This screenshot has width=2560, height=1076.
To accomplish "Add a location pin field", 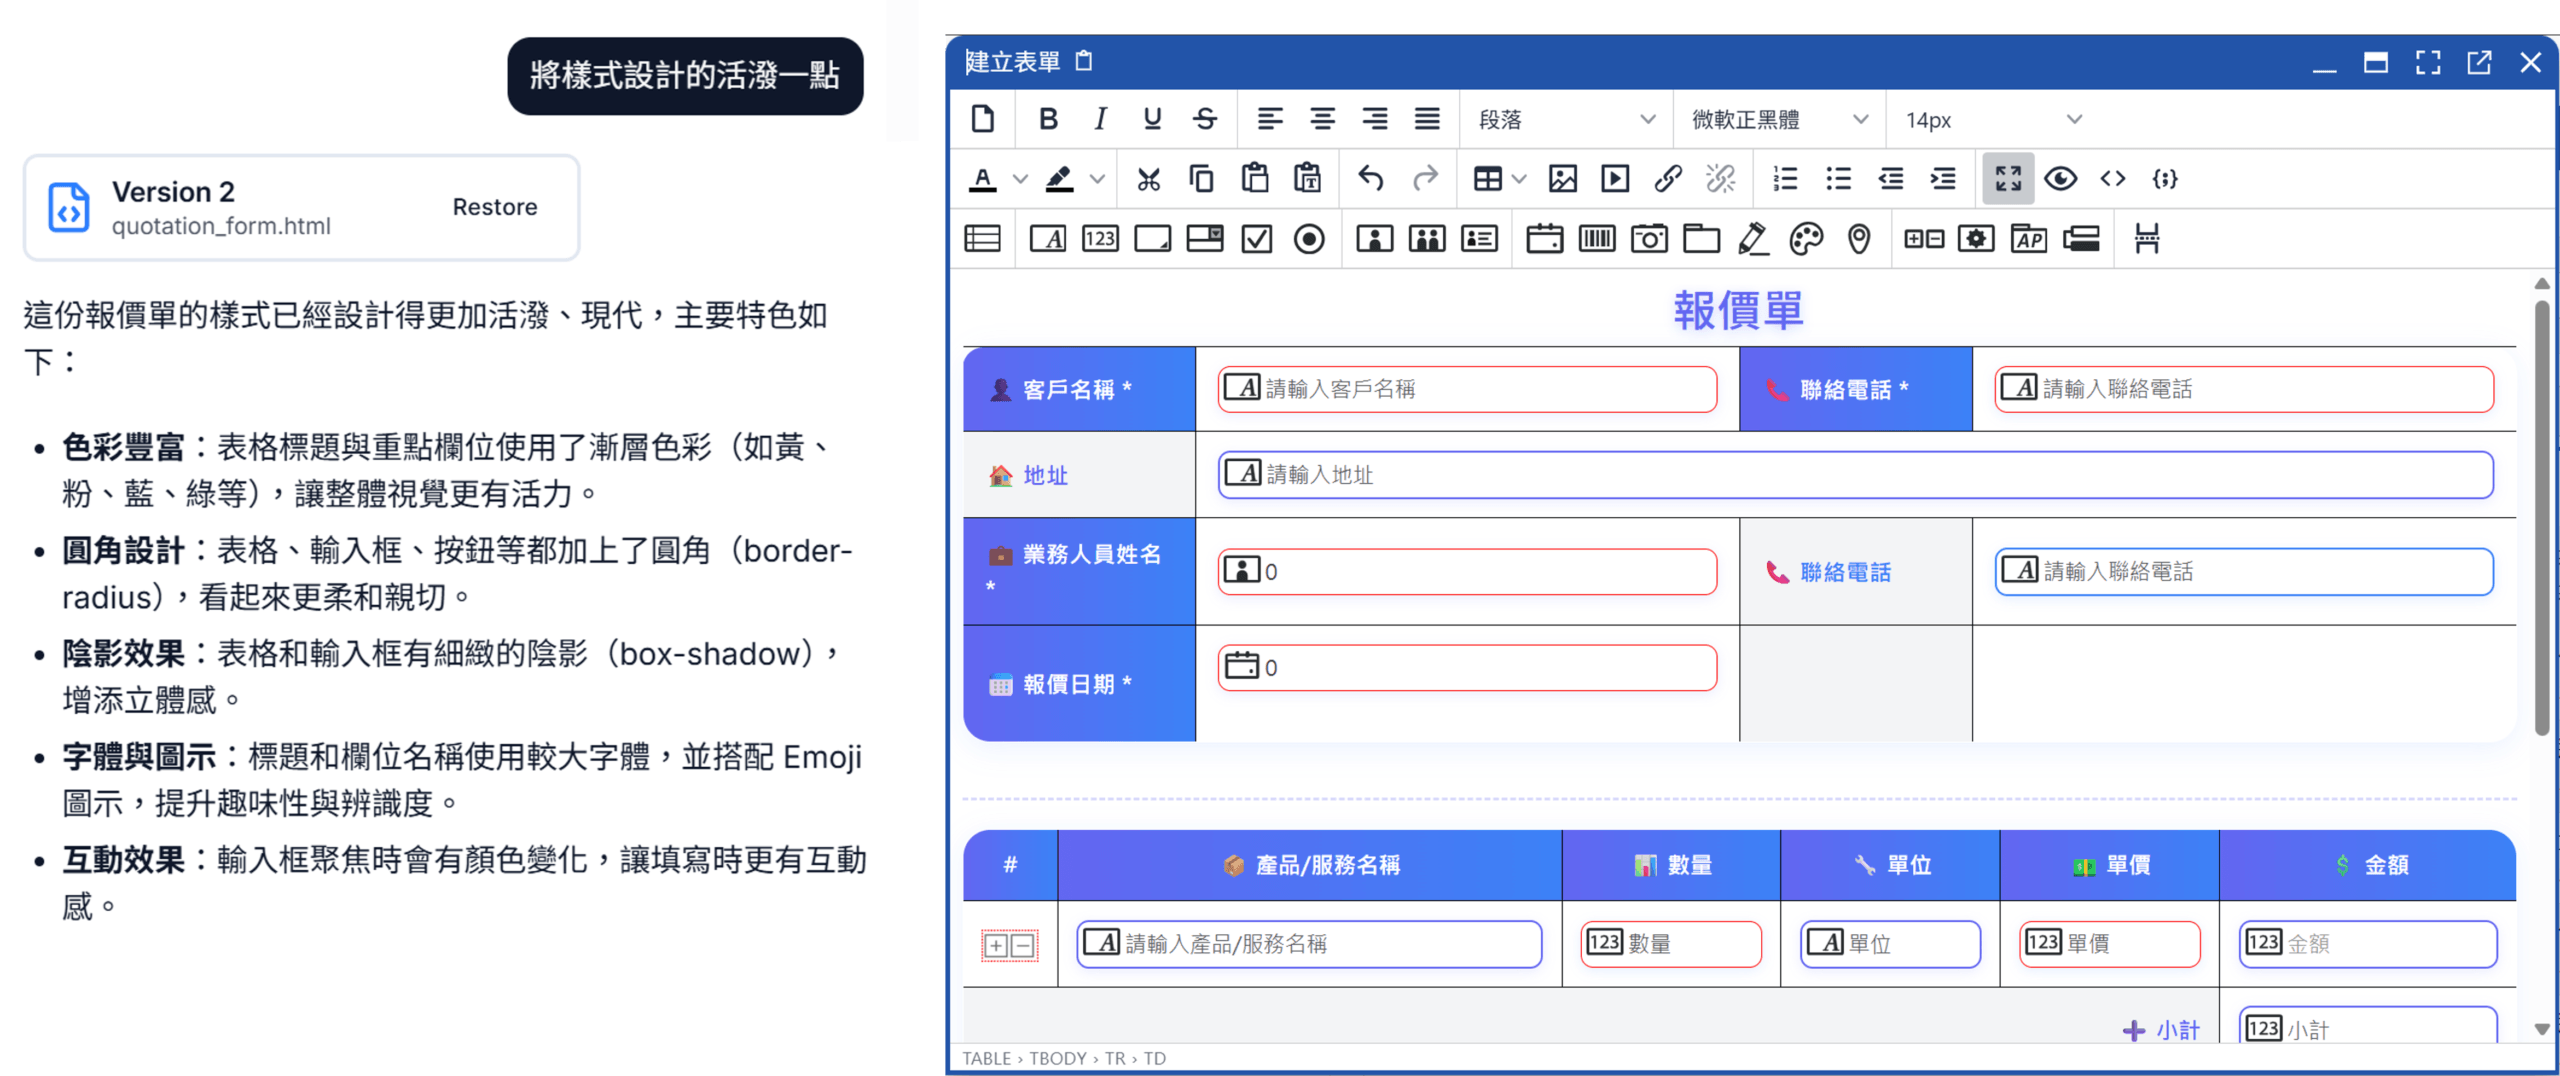I will pos(1858,239).
